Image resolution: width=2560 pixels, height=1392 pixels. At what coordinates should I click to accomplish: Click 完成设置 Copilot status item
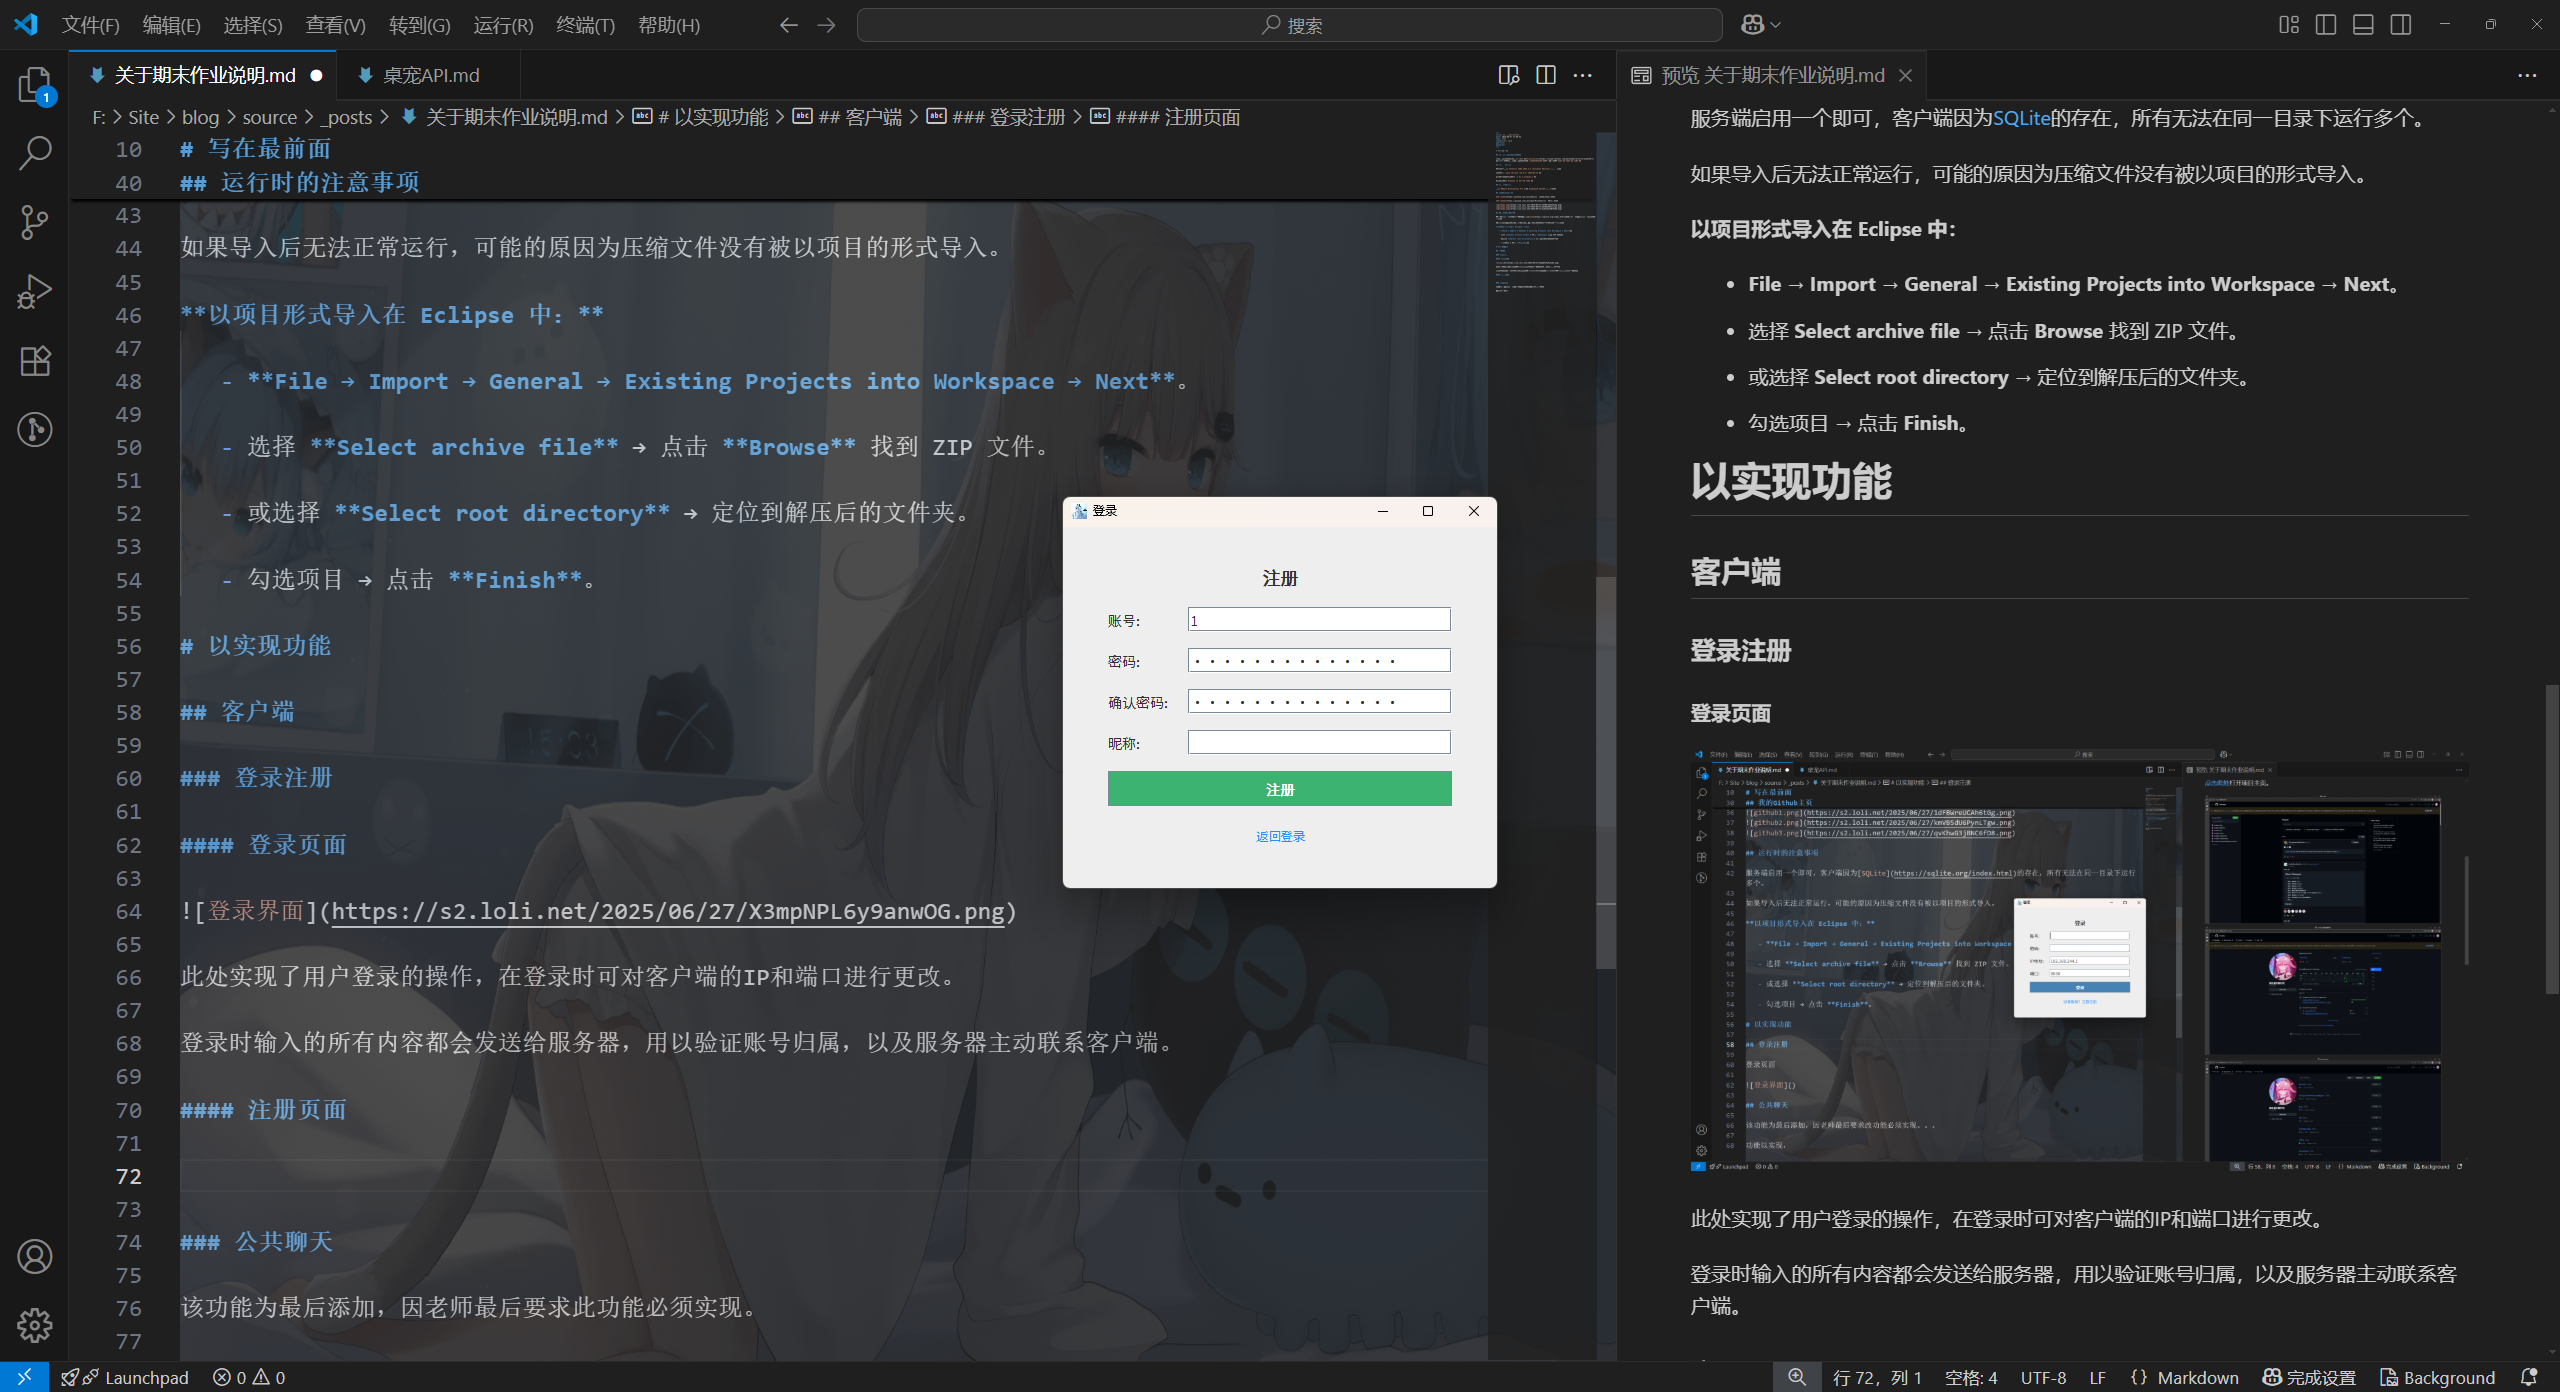click(2310, 1377)
